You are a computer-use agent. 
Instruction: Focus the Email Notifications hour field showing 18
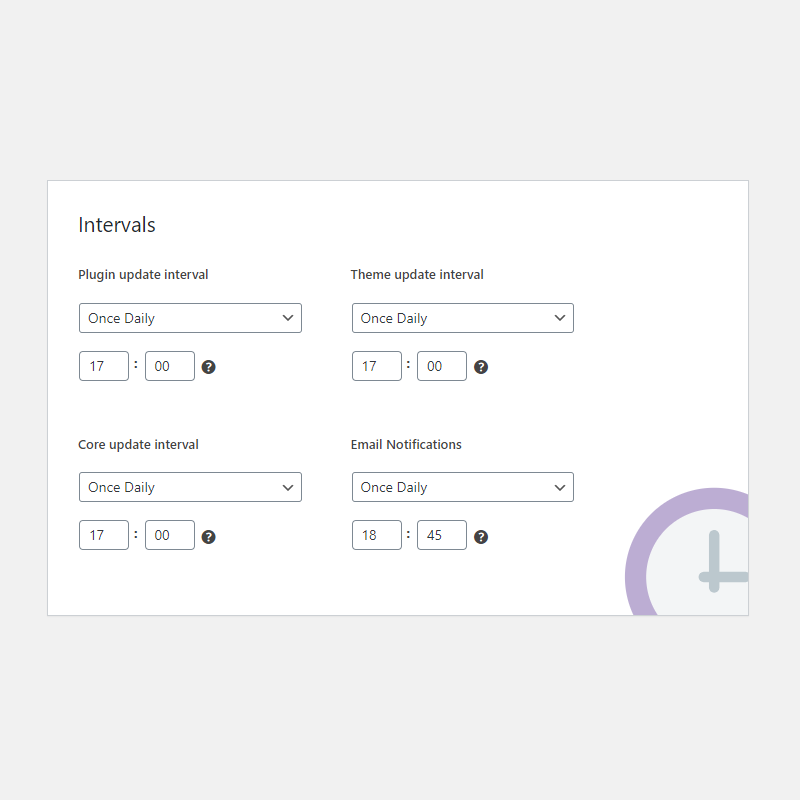[x=377, y=535]
